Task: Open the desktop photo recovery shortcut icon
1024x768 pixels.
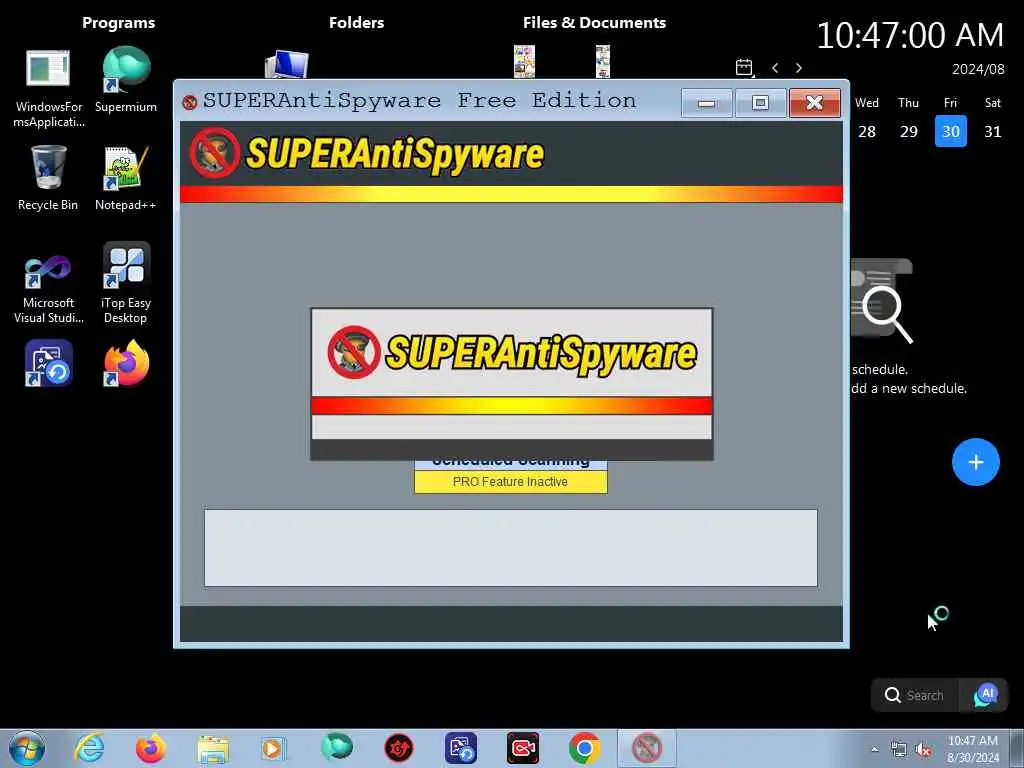Action: tap(49, 363)
